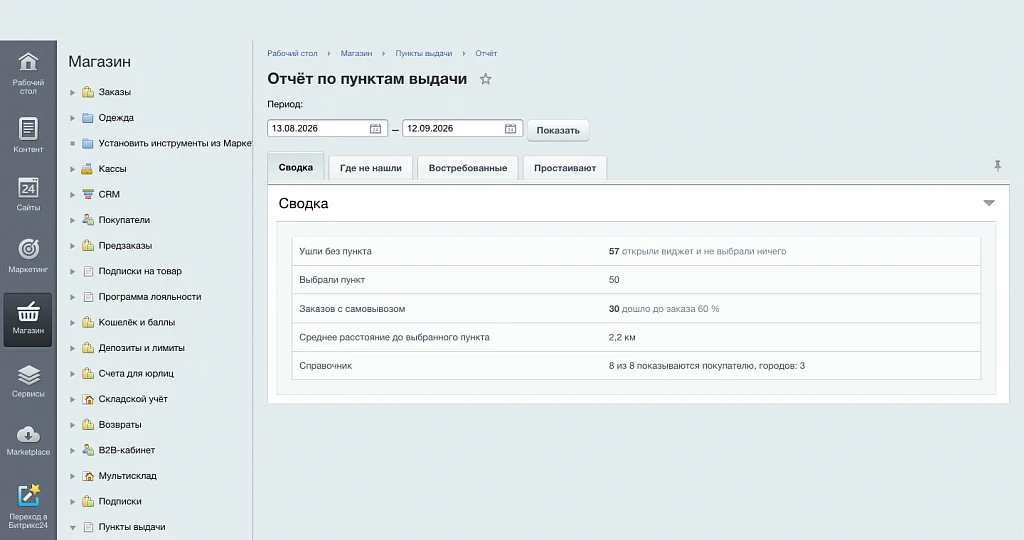Pin the tabs with pushpin icon
The height and width of the screenshot is (540, 1024).
998,166
